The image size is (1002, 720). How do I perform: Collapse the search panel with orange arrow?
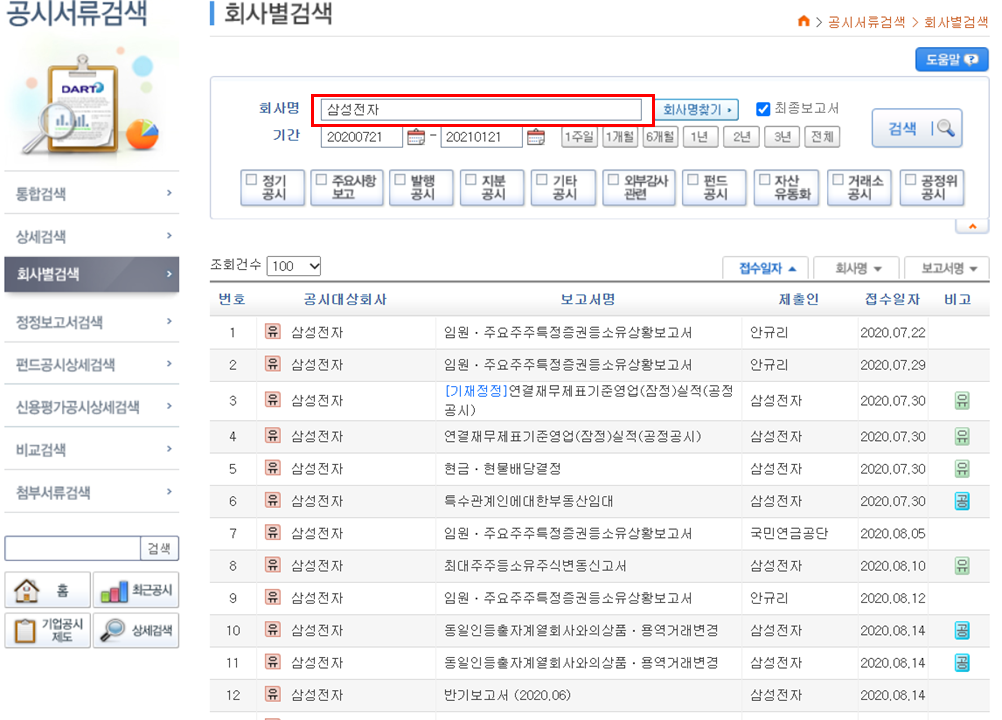point(972,226)
